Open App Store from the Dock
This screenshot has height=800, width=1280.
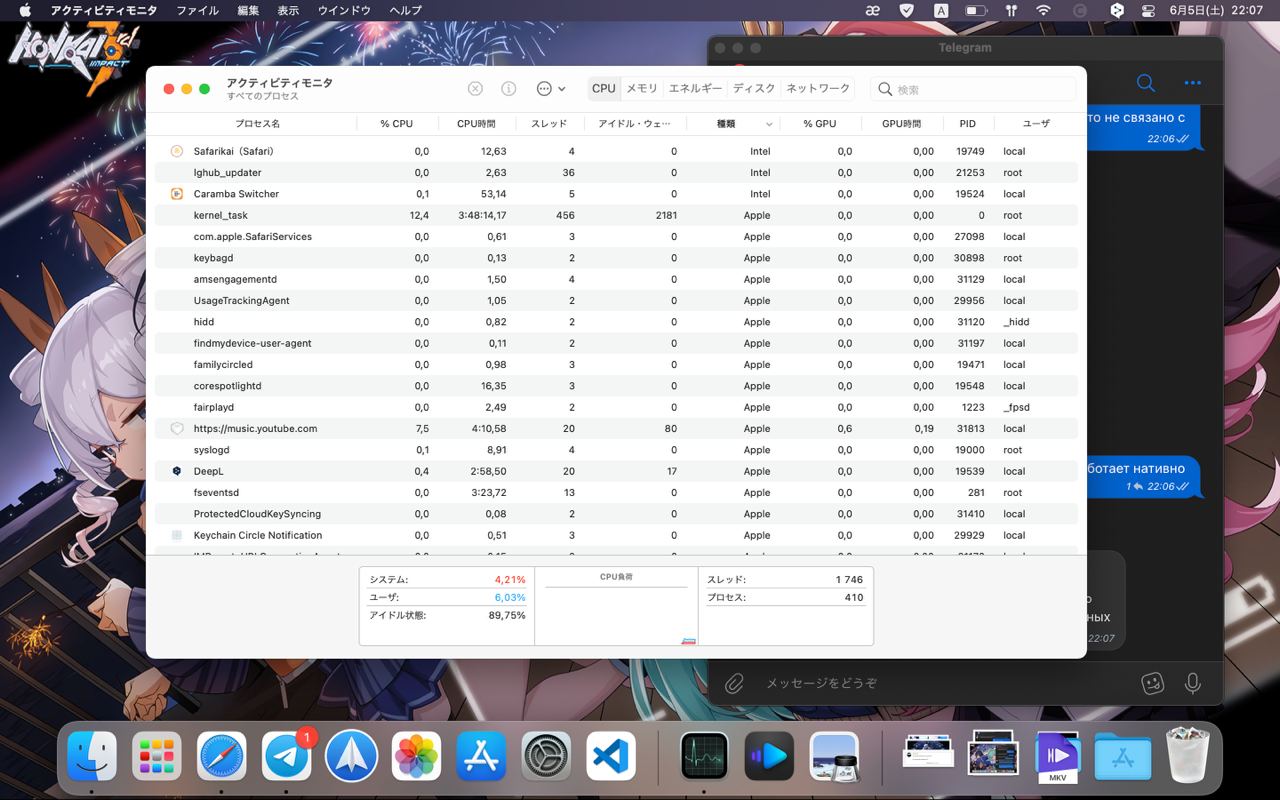(481, 756)
